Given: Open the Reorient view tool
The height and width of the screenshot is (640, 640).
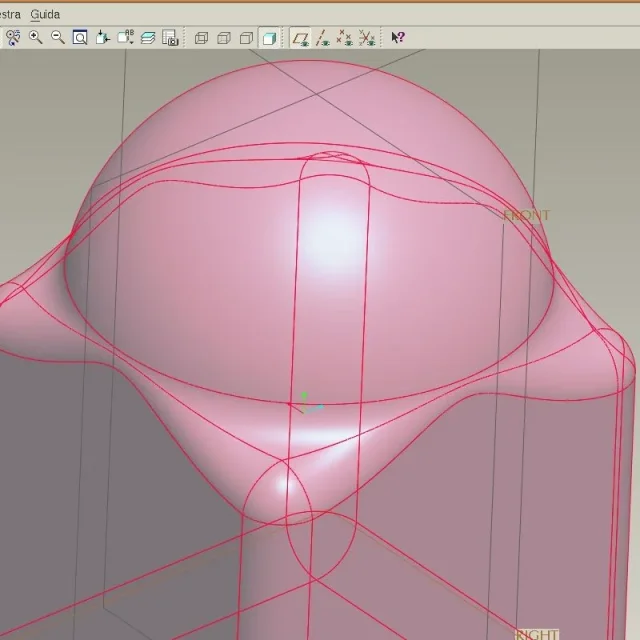Looking at the screenshot, I should tap(102, 38).
